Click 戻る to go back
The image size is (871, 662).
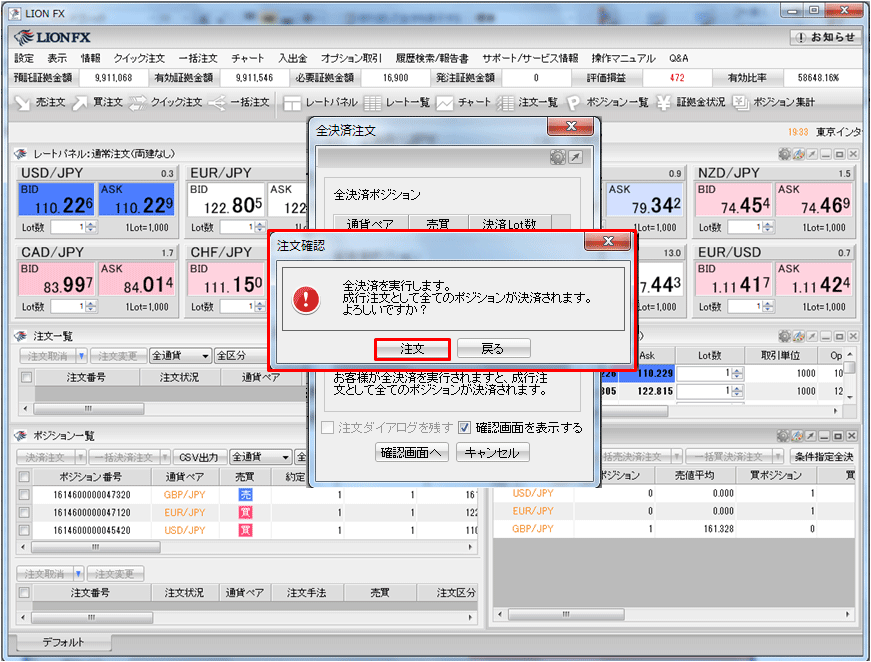coord(493,349)
